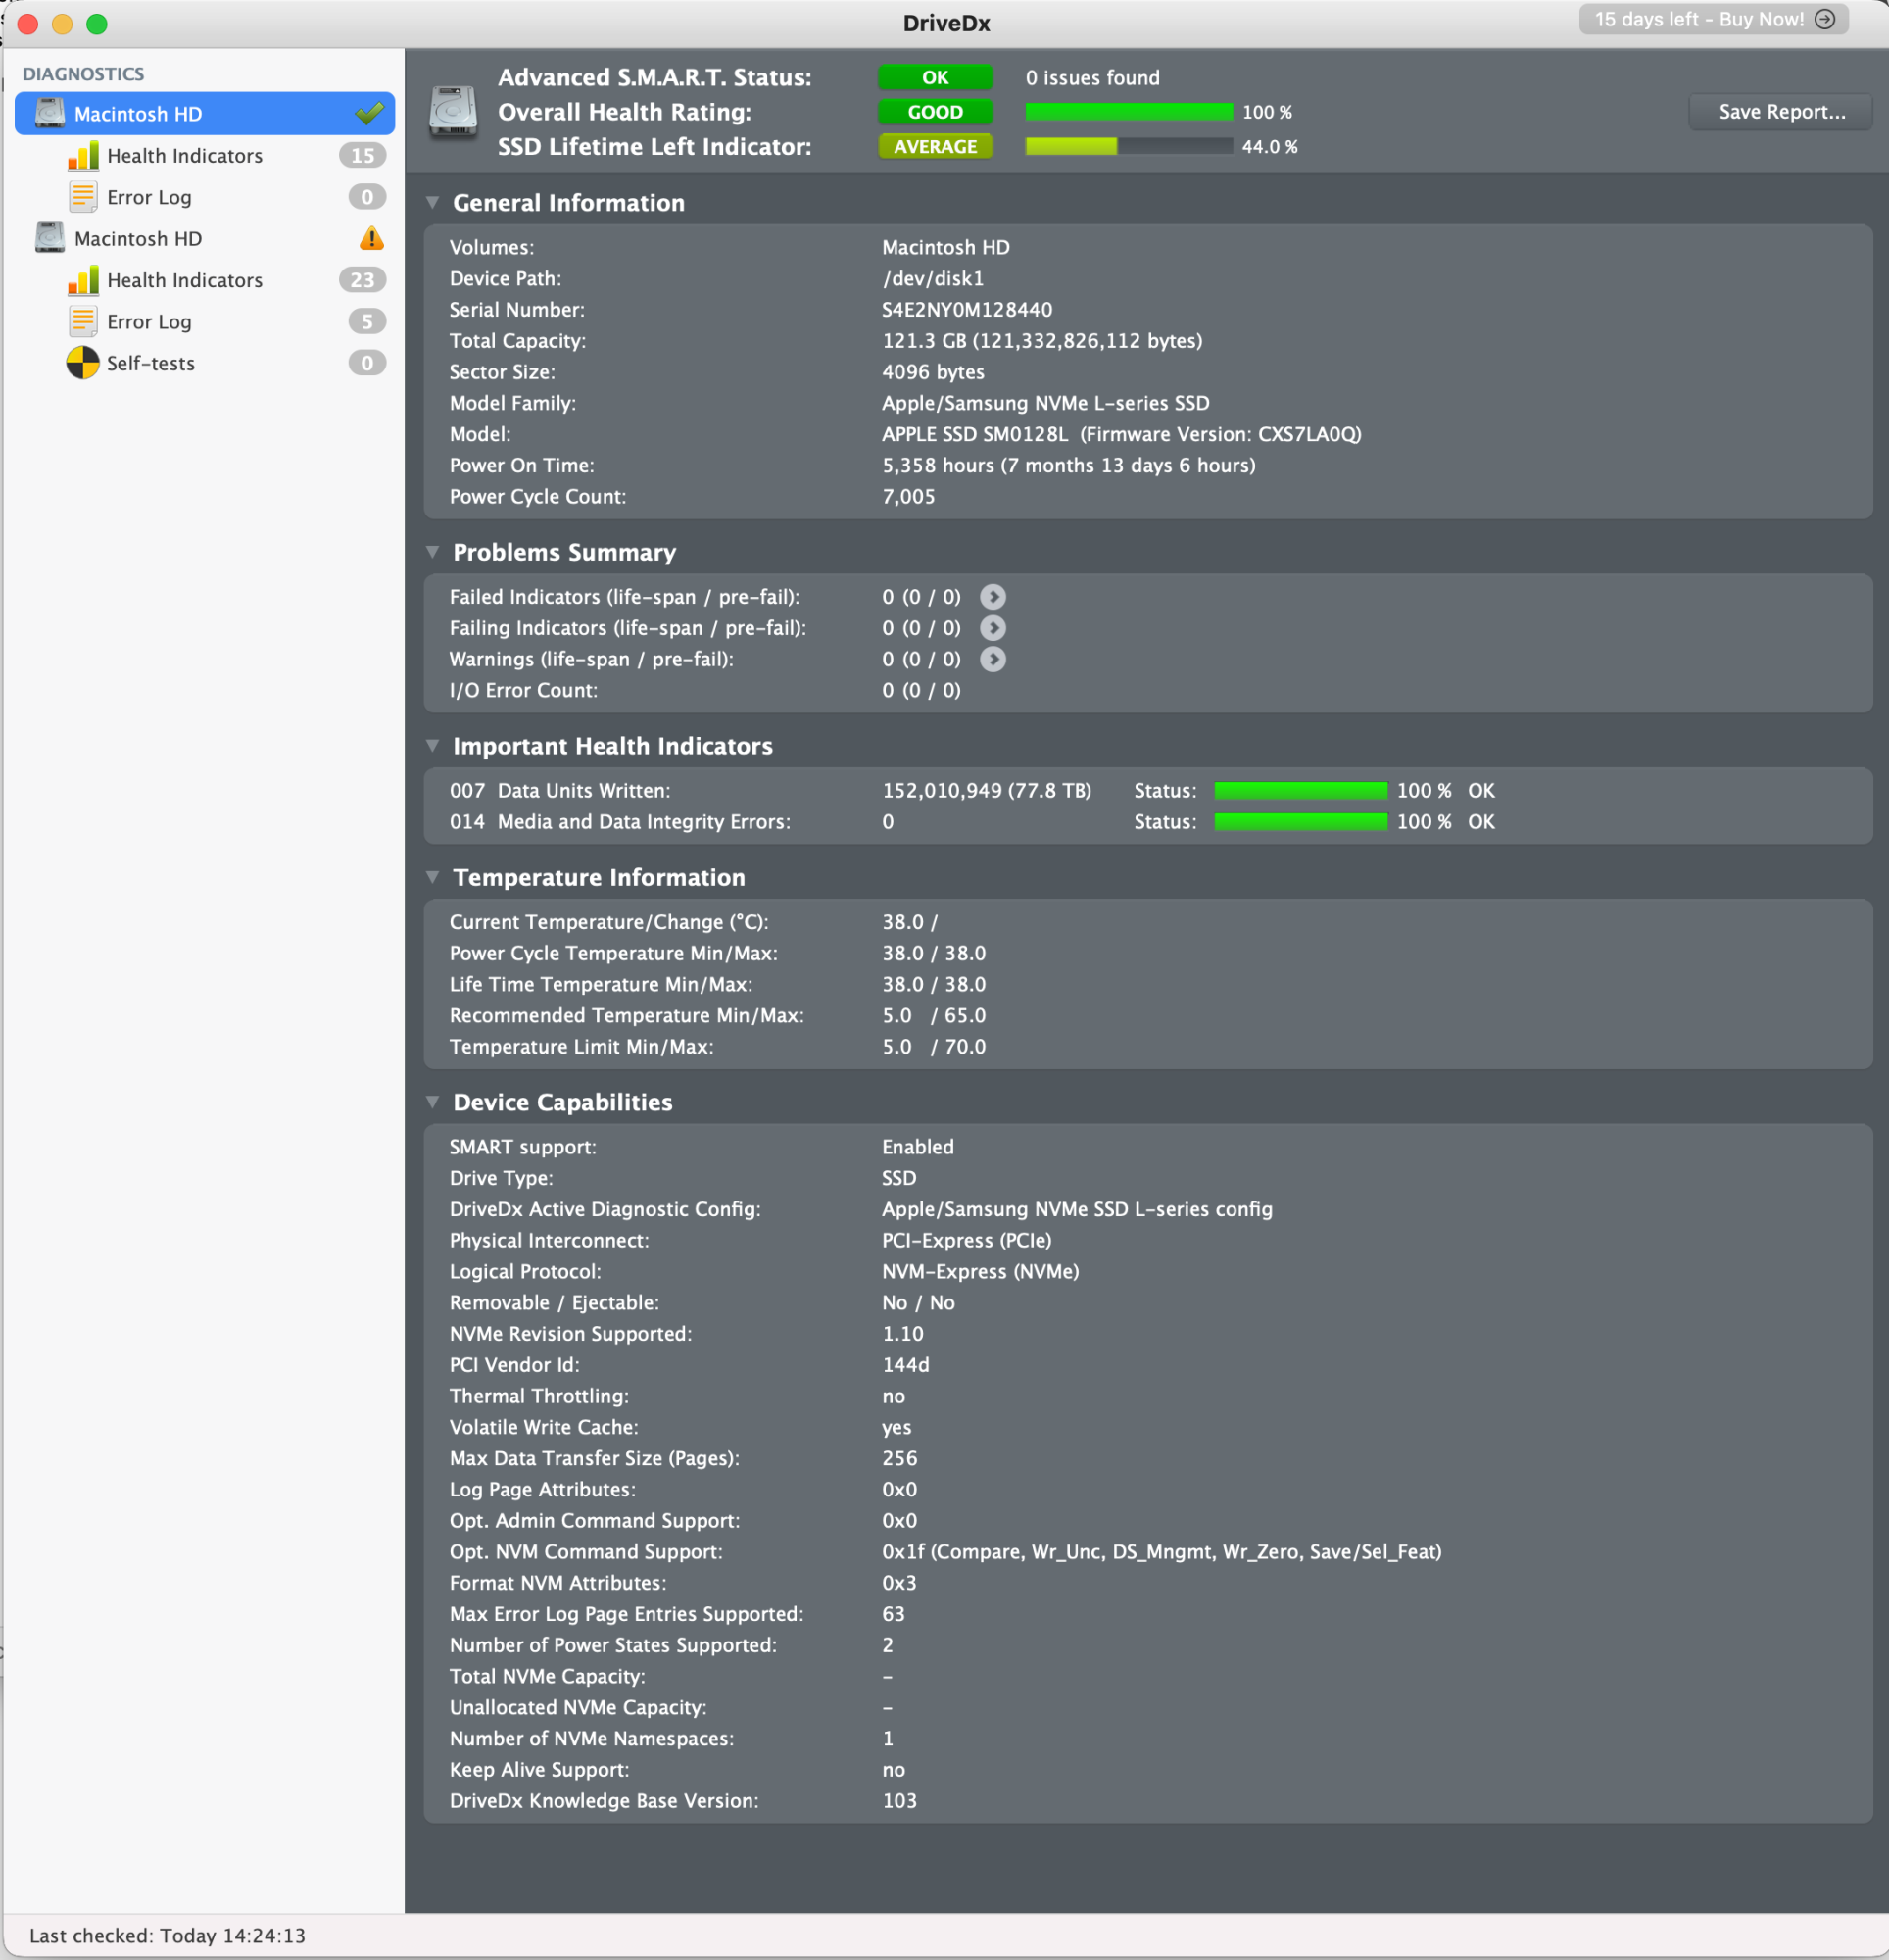1889x1960 pixels.
Task: Open details arrow for Warnings row
Action: (x=992, y=659)
